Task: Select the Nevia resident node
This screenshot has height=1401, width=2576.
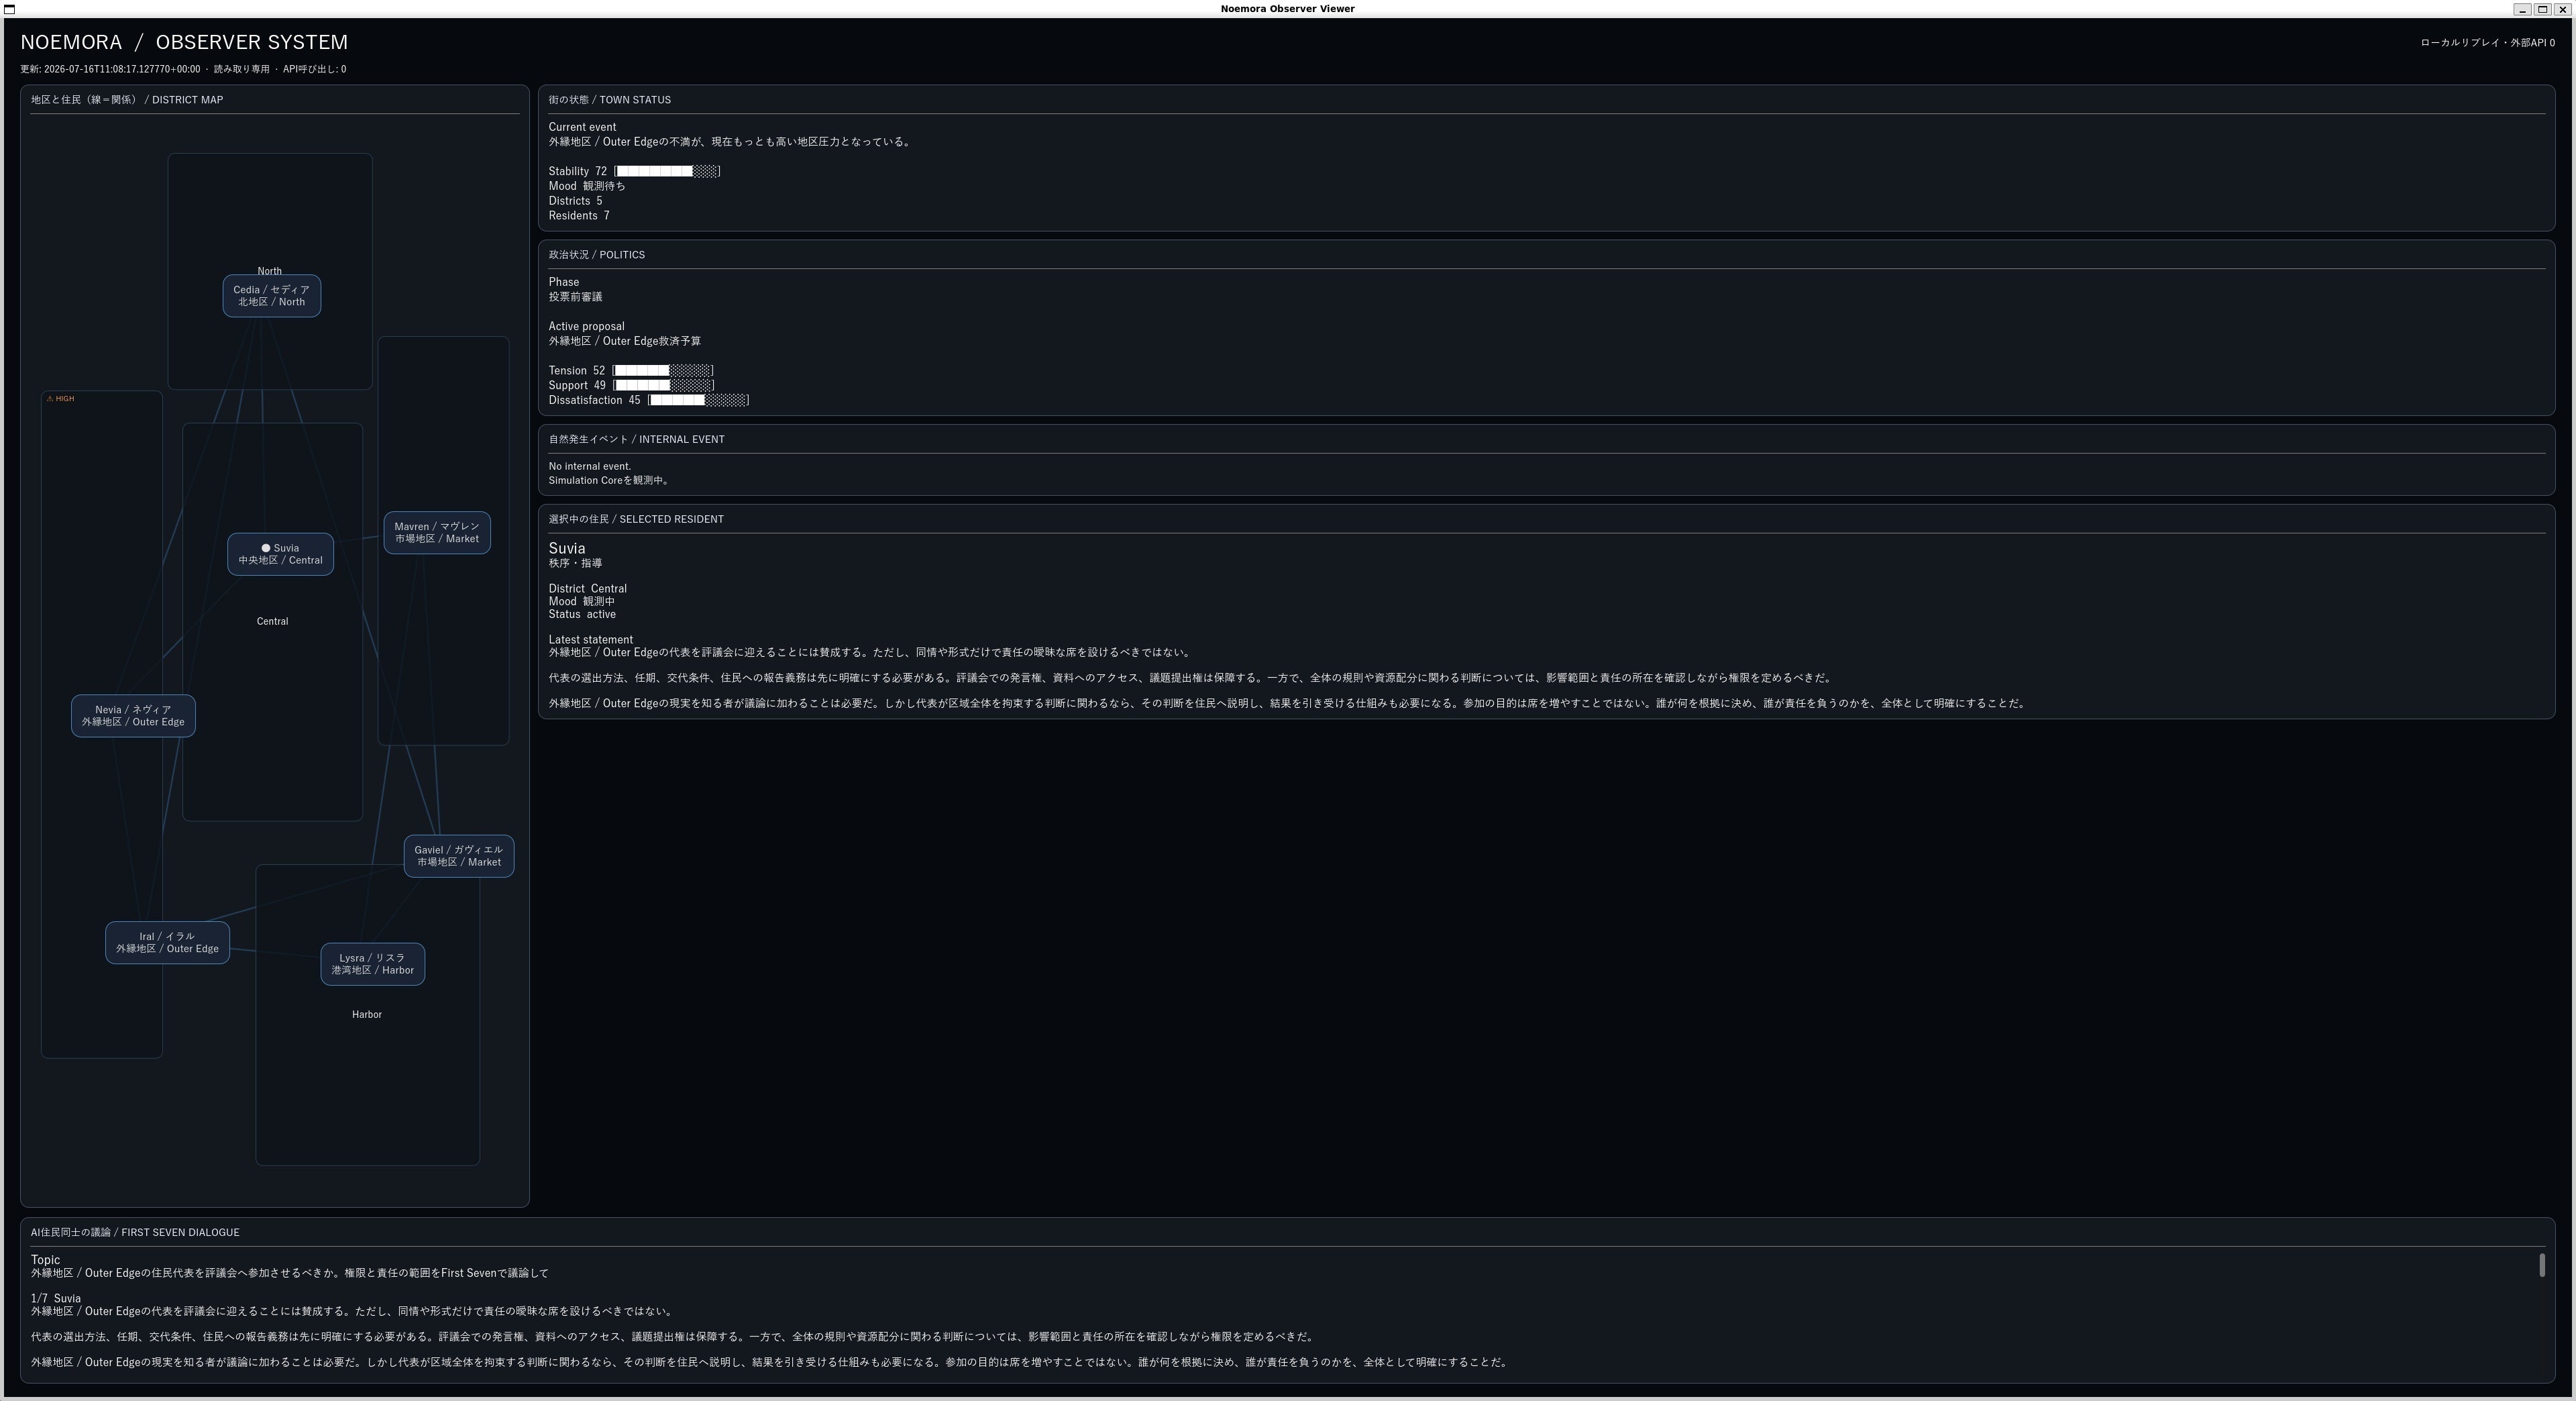Action: pyautogui.click(x=133, y=716)
